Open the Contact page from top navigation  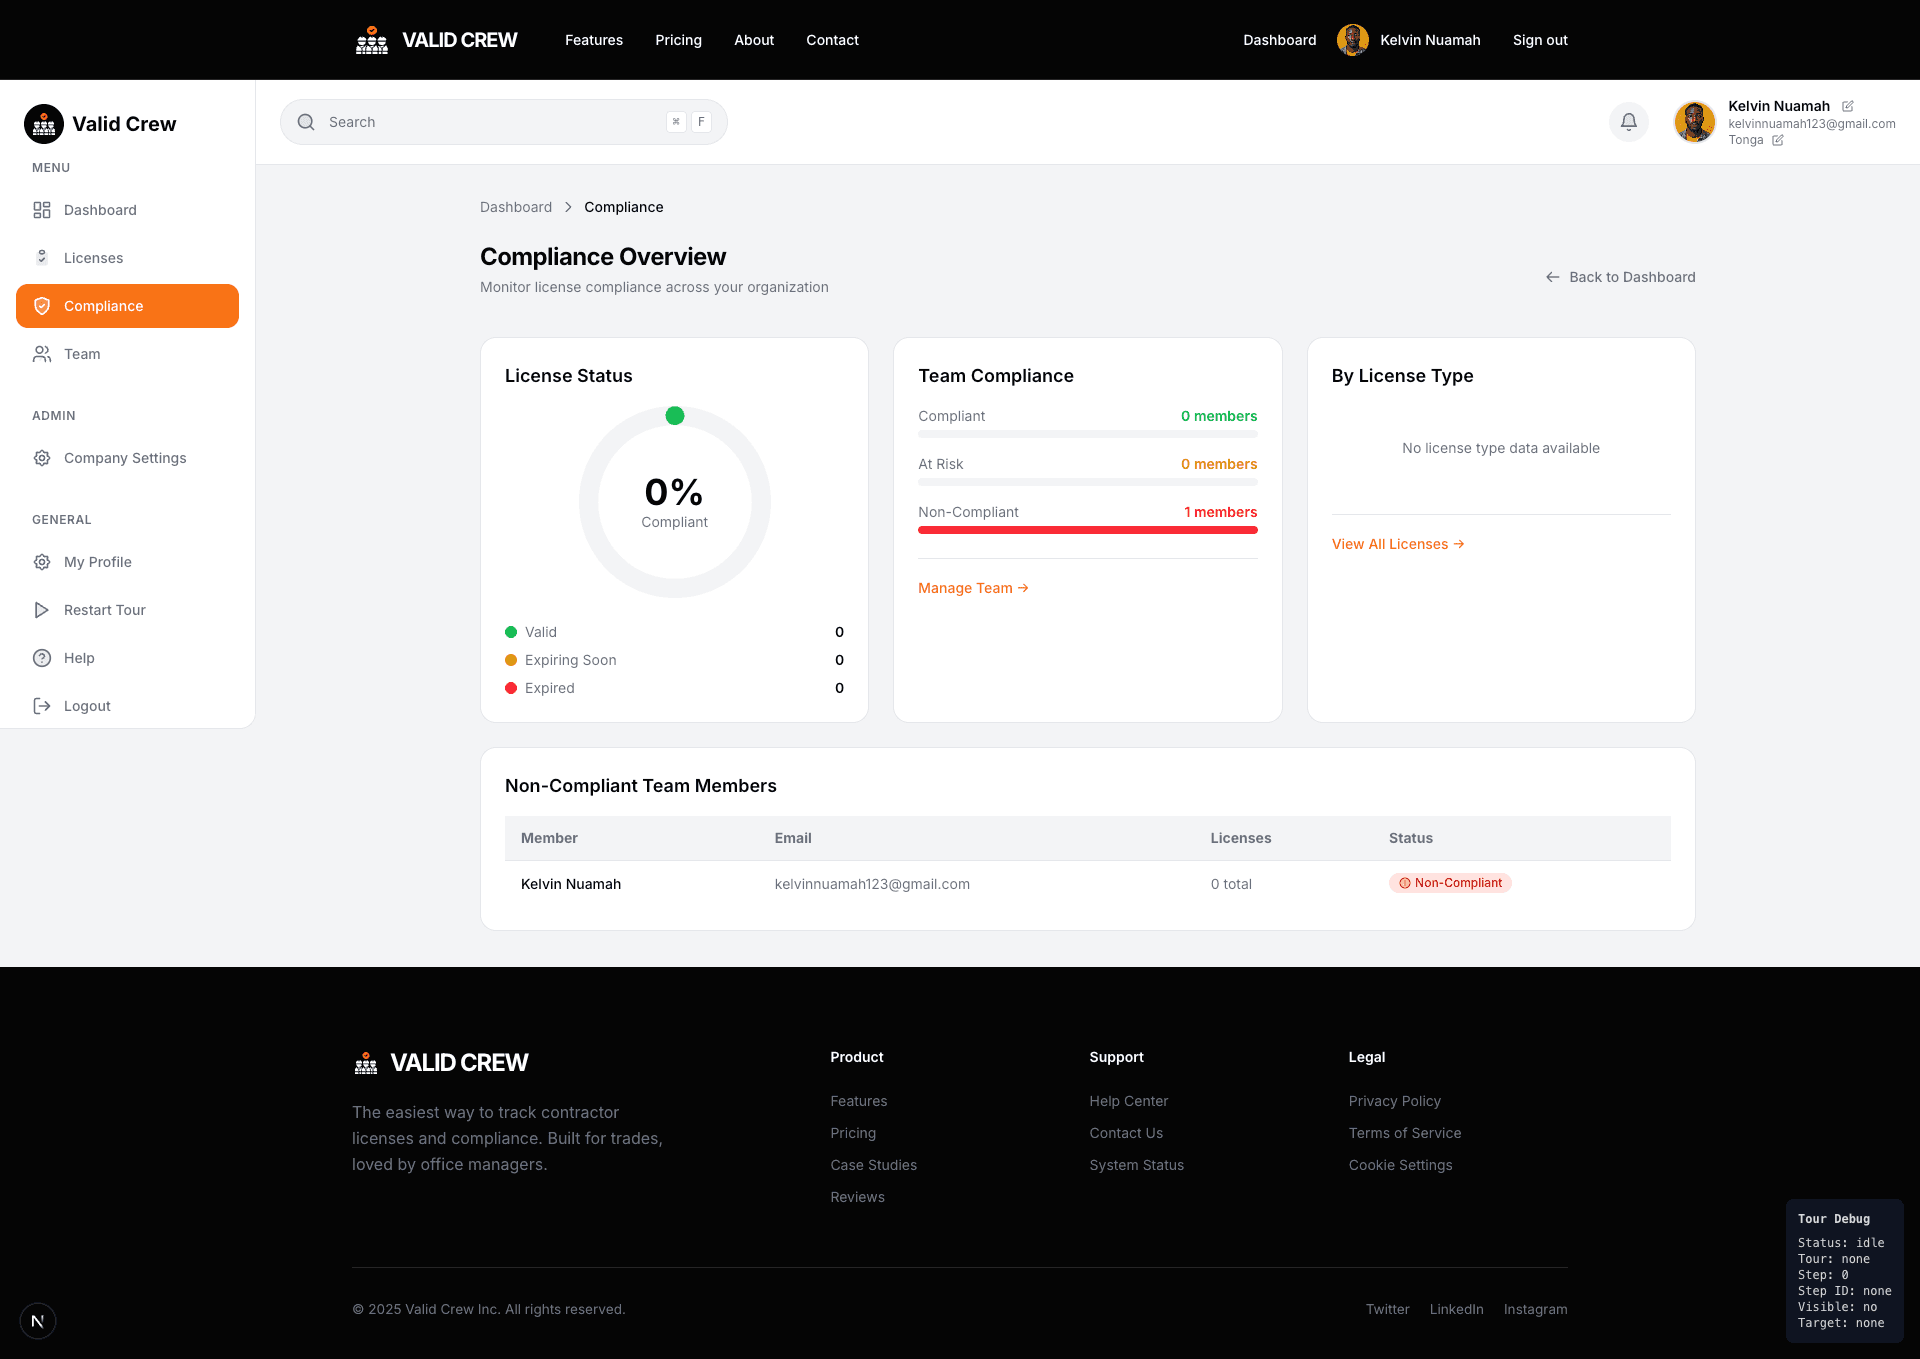pos(832,40)
